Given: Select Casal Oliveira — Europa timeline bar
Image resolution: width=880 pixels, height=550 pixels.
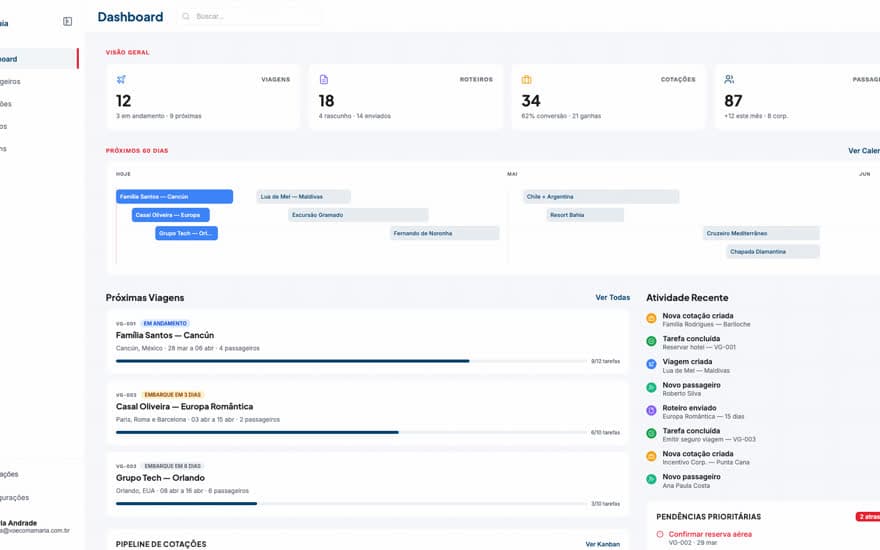Looking at the screenshot, I should (x=171, y=215).
